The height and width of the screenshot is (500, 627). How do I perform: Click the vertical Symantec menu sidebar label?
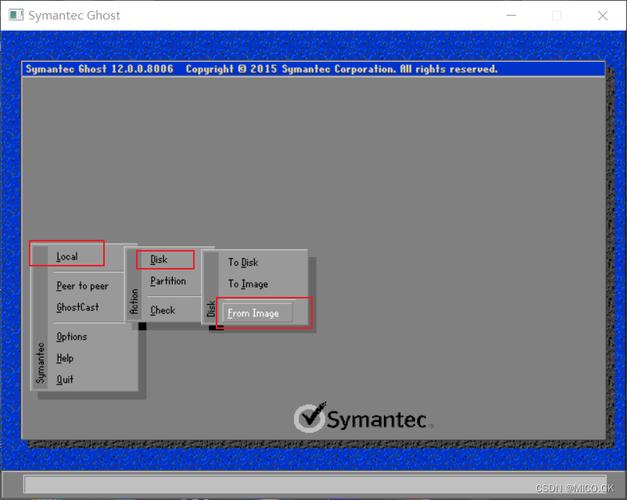pyautogui.click(x=40, y=363)
